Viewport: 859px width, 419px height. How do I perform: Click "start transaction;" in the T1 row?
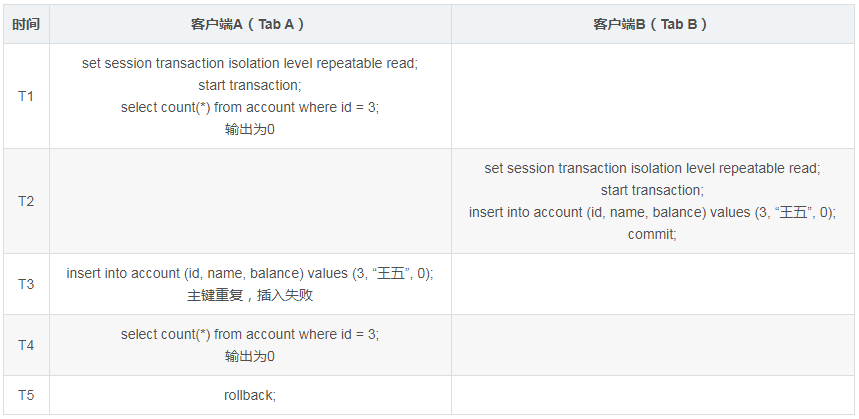point(250,85)
